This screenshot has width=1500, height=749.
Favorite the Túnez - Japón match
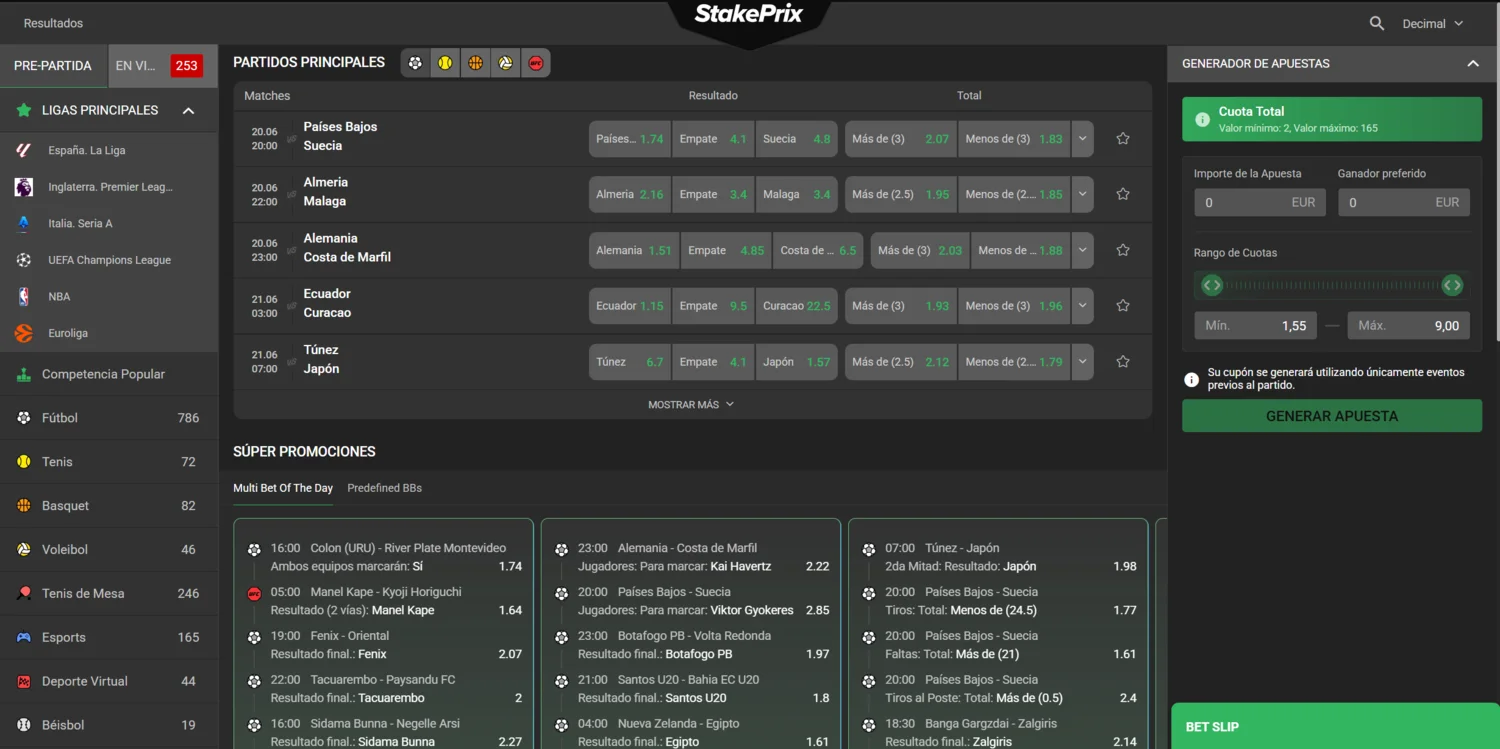[x=1123, y=362]
